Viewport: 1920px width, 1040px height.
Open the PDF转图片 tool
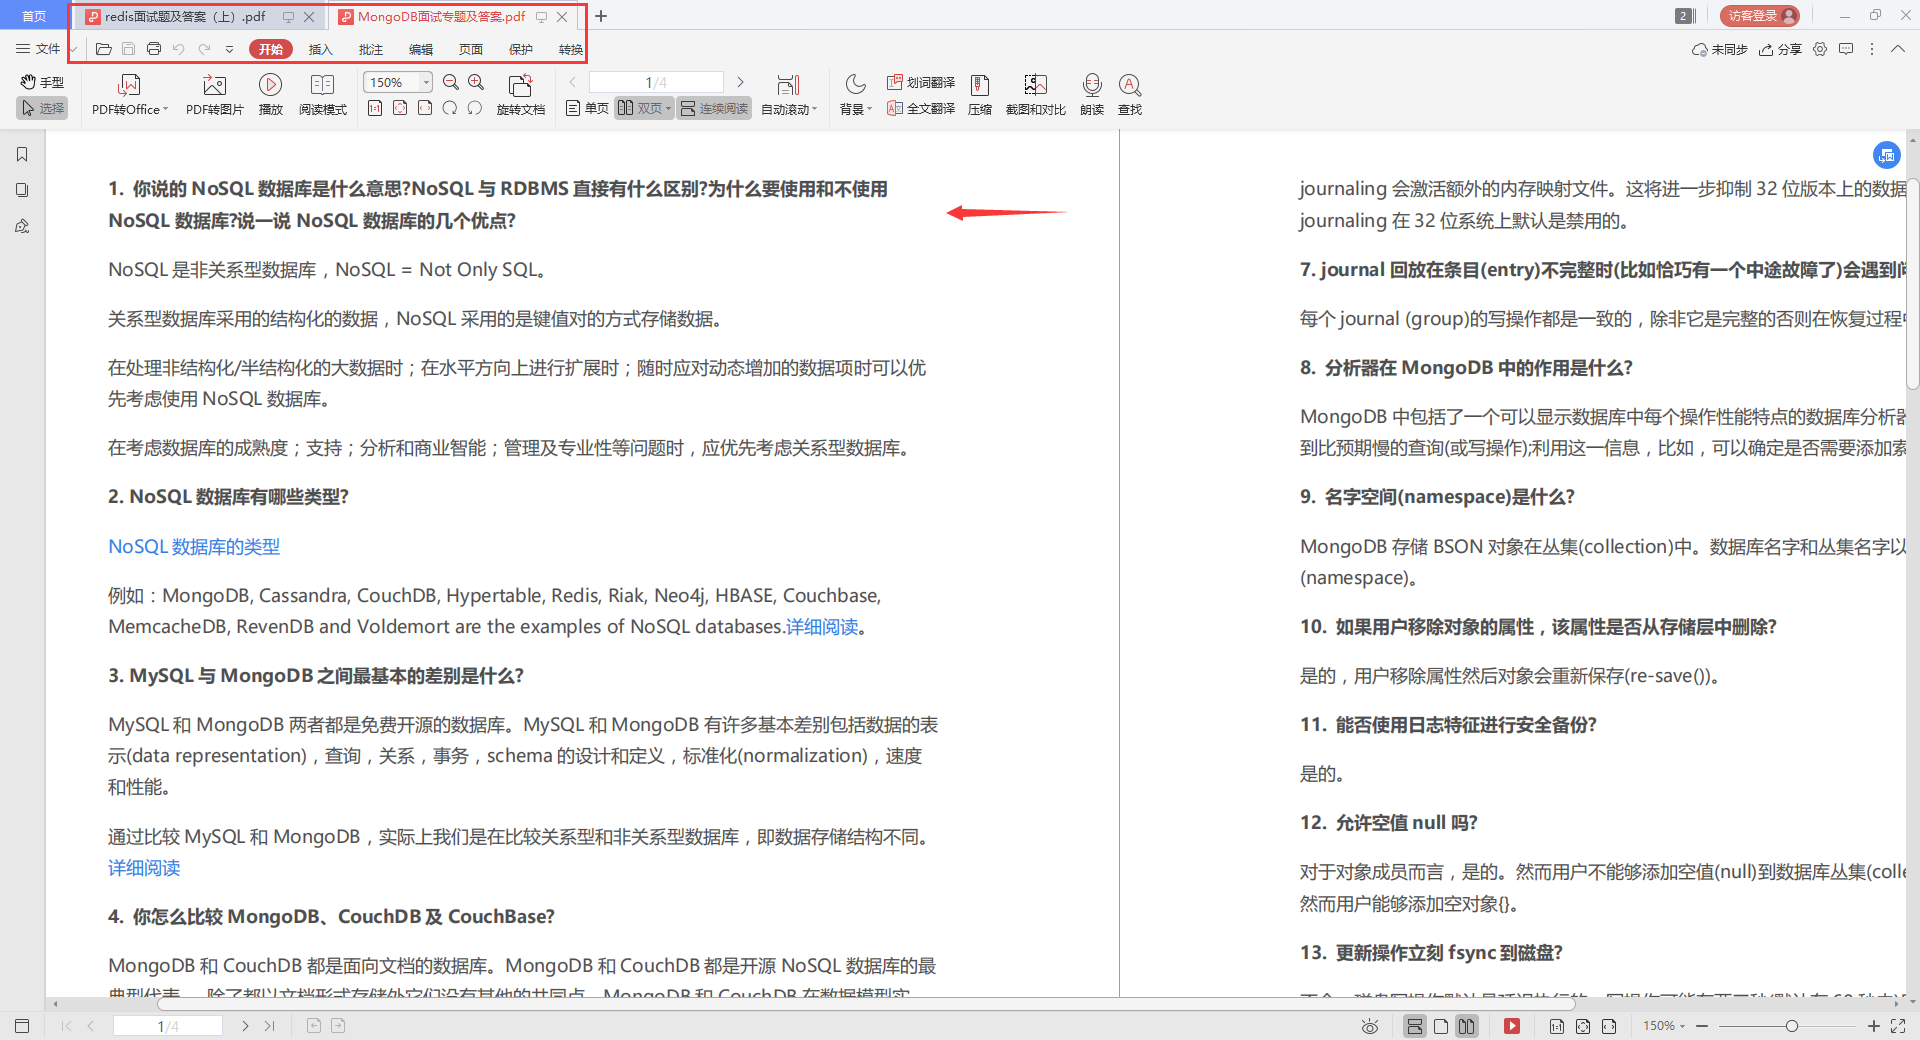[x=213, y=95]
